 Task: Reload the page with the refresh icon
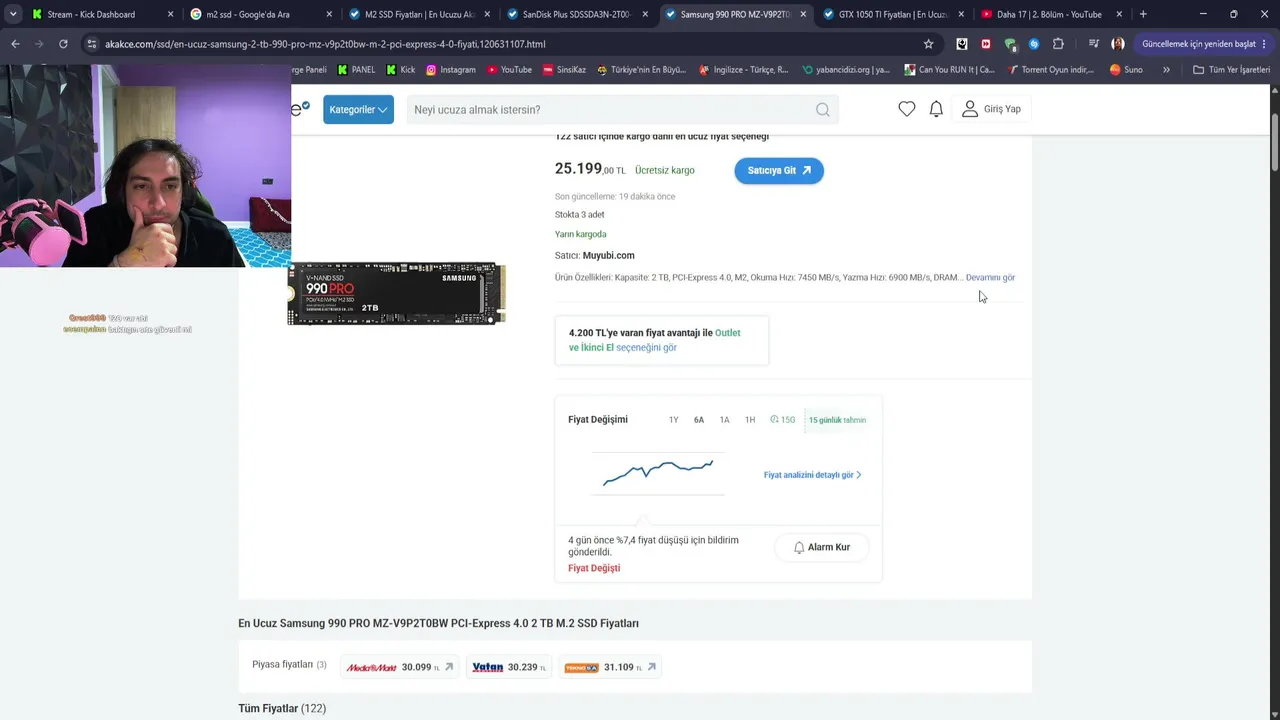point(63,44)
